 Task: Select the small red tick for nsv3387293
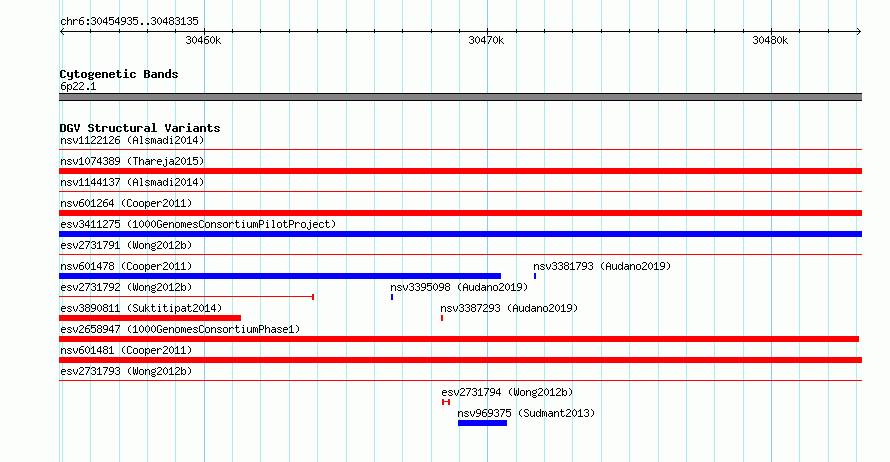point(442,318)
